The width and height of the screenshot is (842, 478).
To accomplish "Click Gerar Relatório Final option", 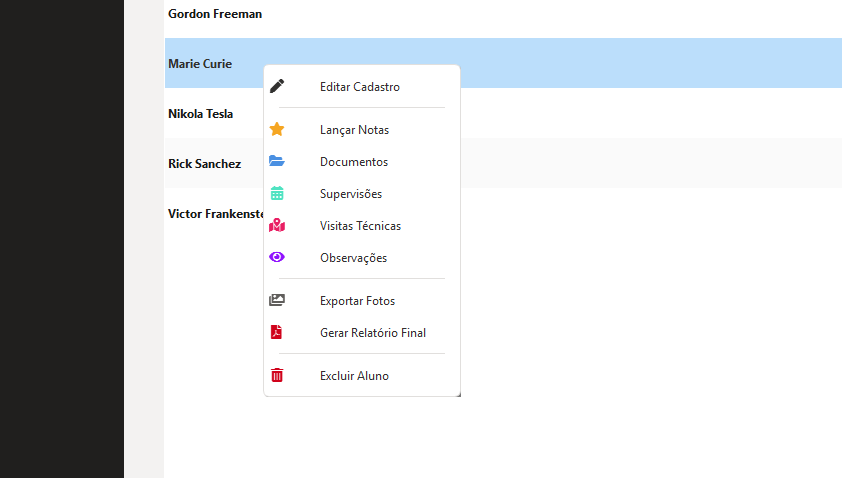I will tap(373, 333).
